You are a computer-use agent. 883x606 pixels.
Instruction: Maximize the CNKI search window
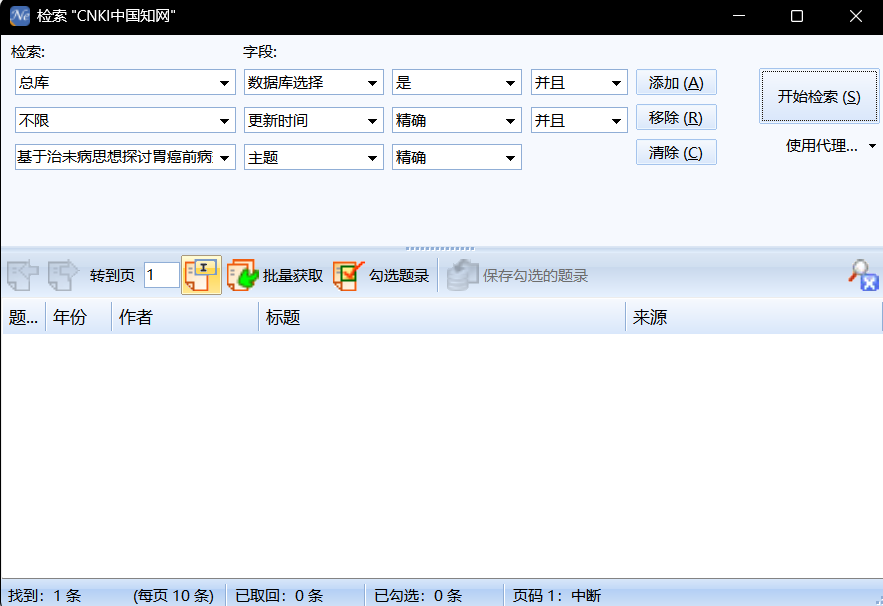[x=797, y=16]
